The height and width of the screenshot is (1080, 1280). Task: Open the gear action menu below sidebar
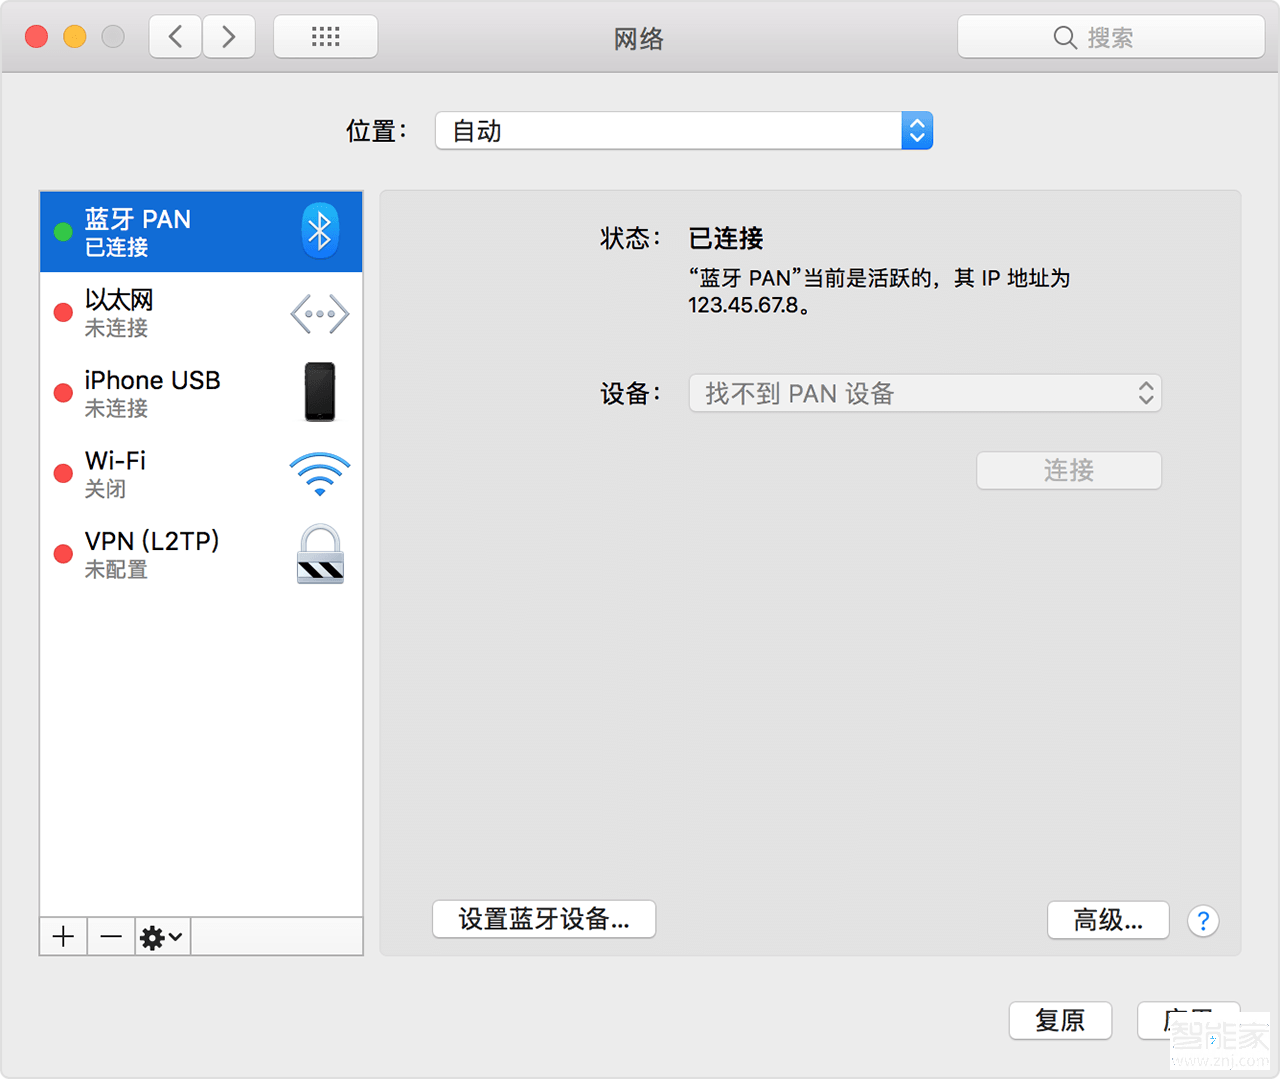click(x=161, y=937)
